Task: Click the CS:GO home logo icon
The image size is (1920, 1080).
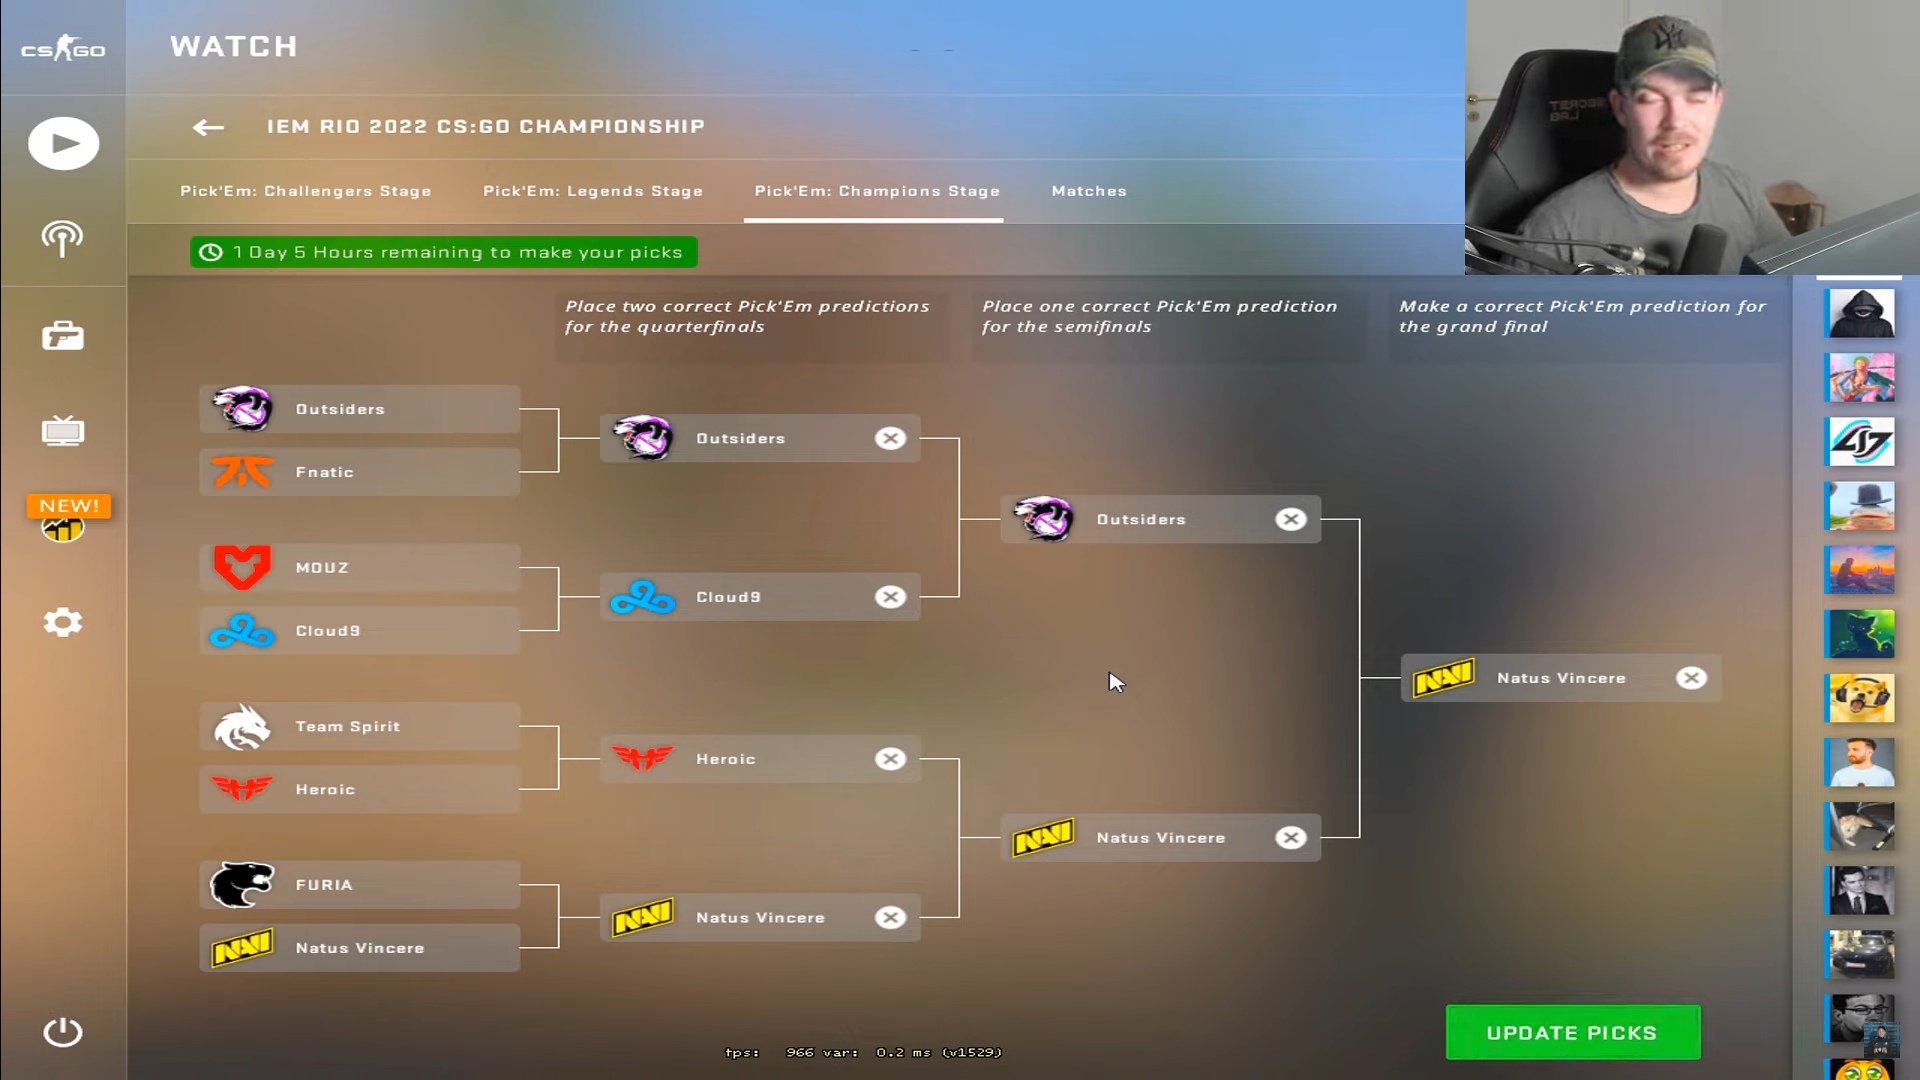Action: pyautogui.click(x=62, y=50)
